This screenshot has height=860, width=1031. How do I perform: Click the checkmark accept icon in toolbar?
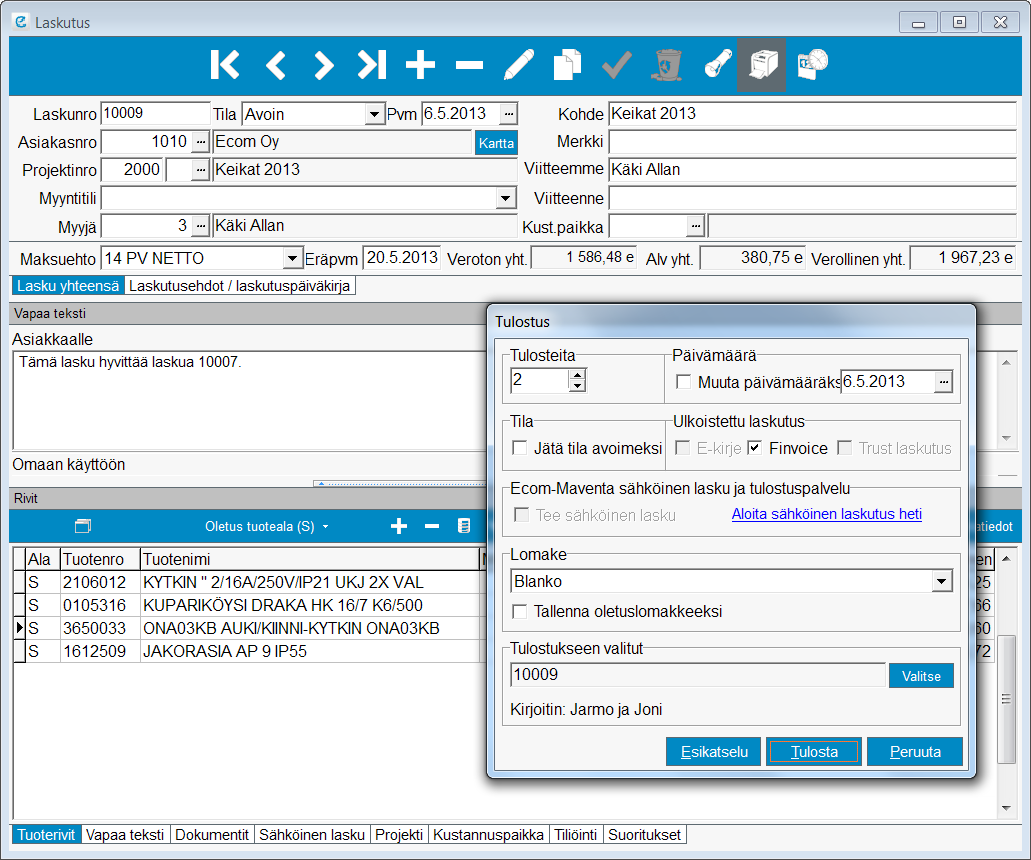pyautogui.click(x=617, y=65)
